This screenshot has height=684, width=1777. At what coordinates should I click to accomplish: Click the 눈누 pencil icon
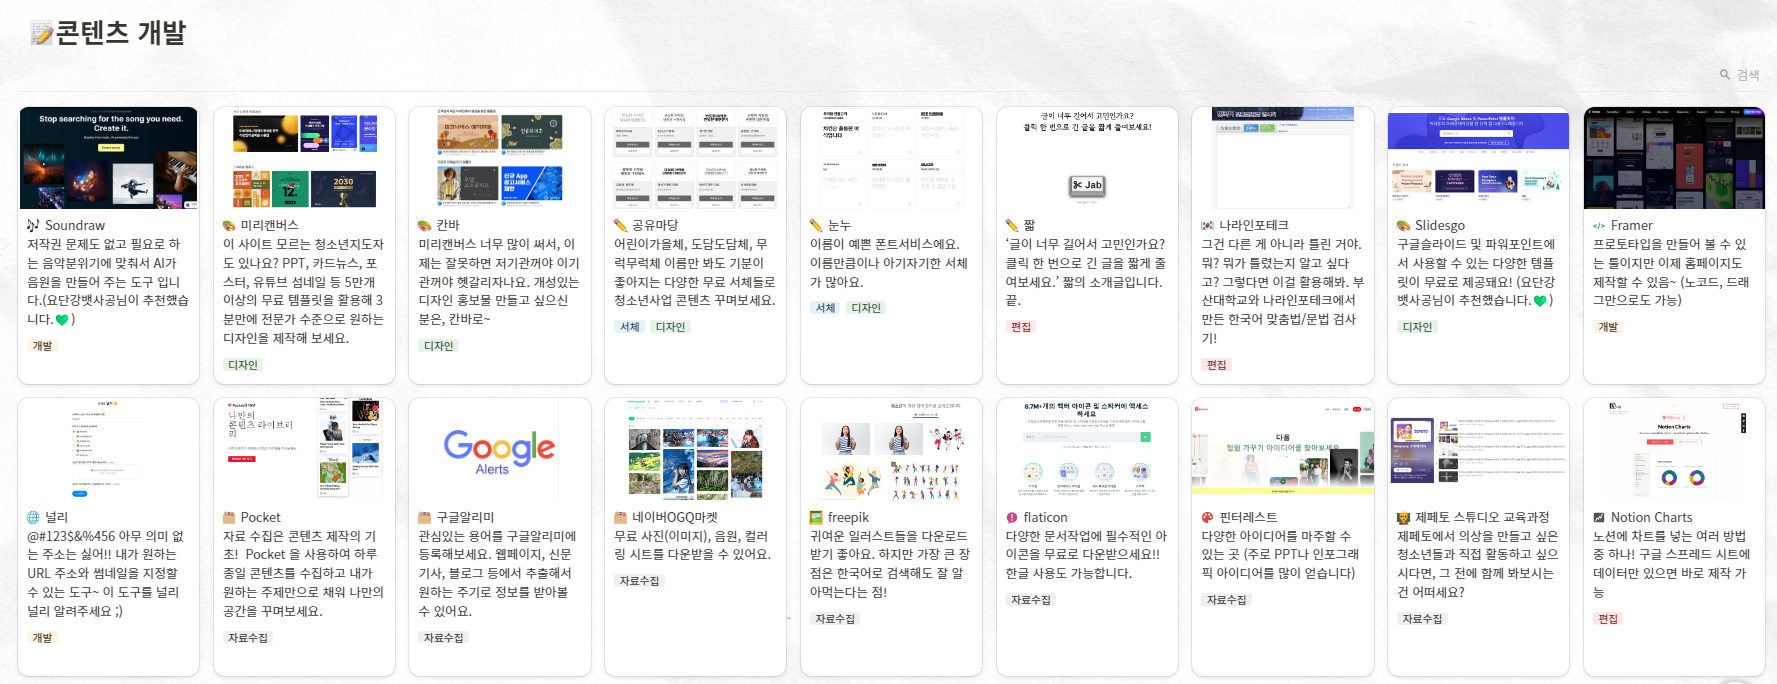(x=816, y=226)
